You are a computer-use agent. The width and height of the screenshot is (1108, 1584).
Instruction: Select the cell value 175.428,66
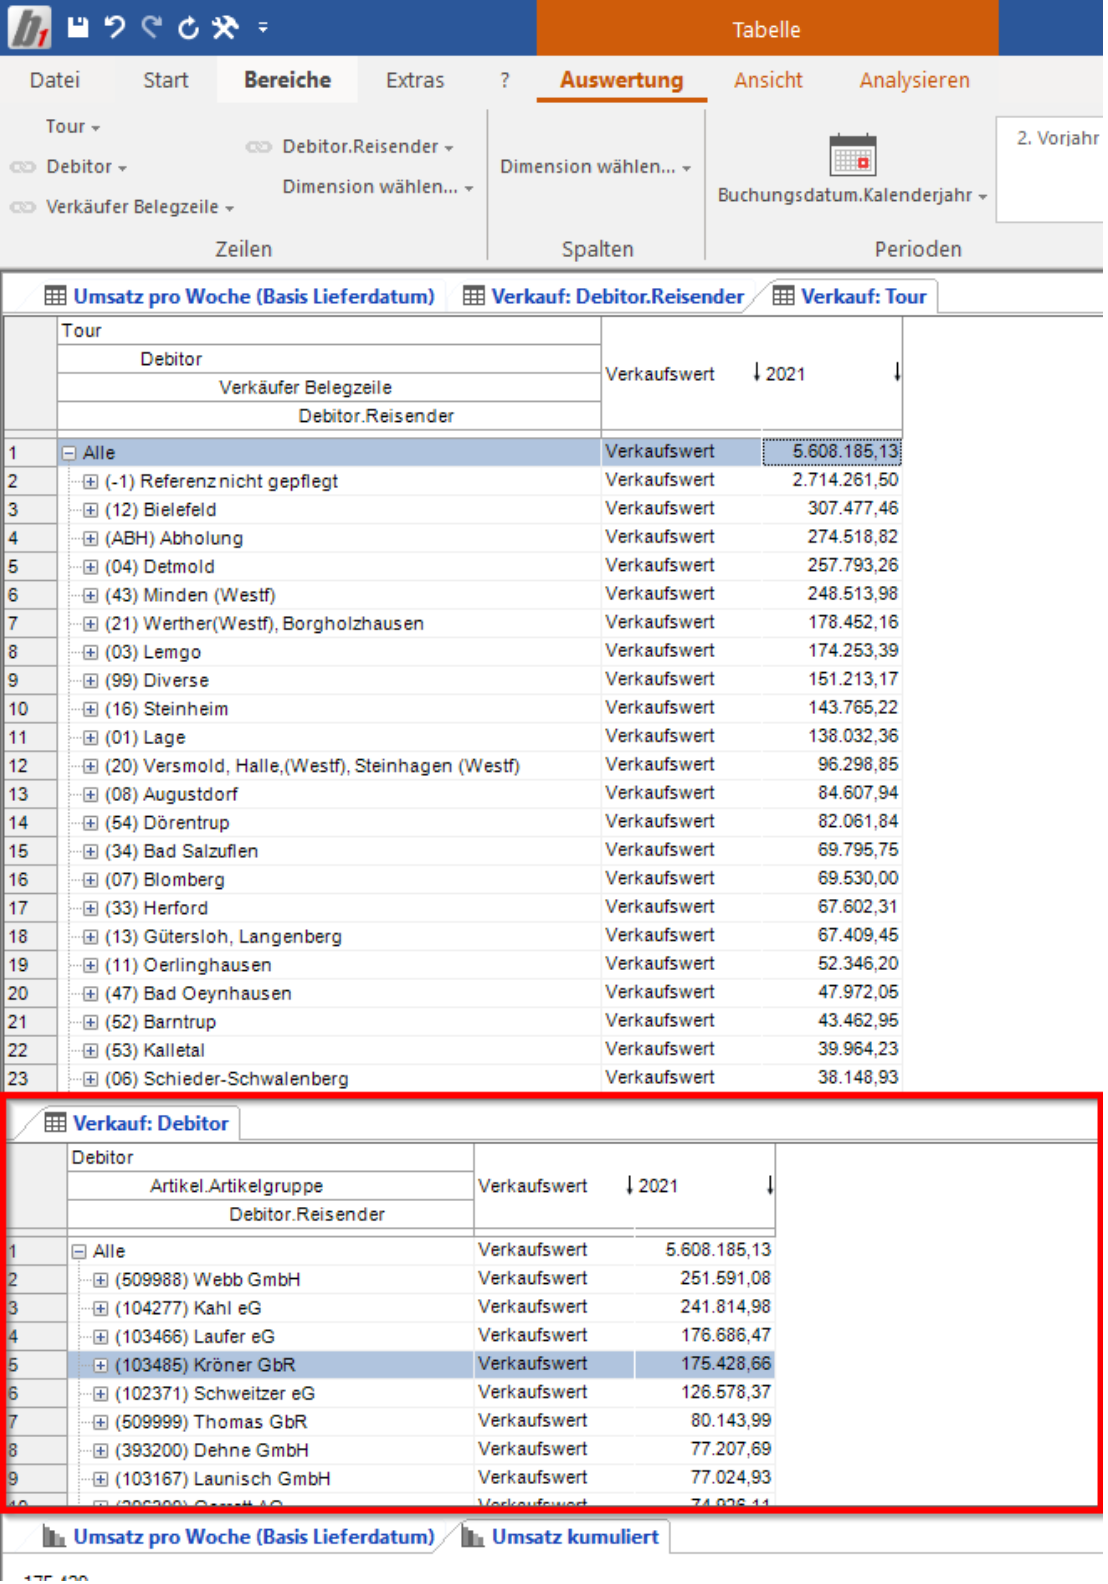point(704,1364)
